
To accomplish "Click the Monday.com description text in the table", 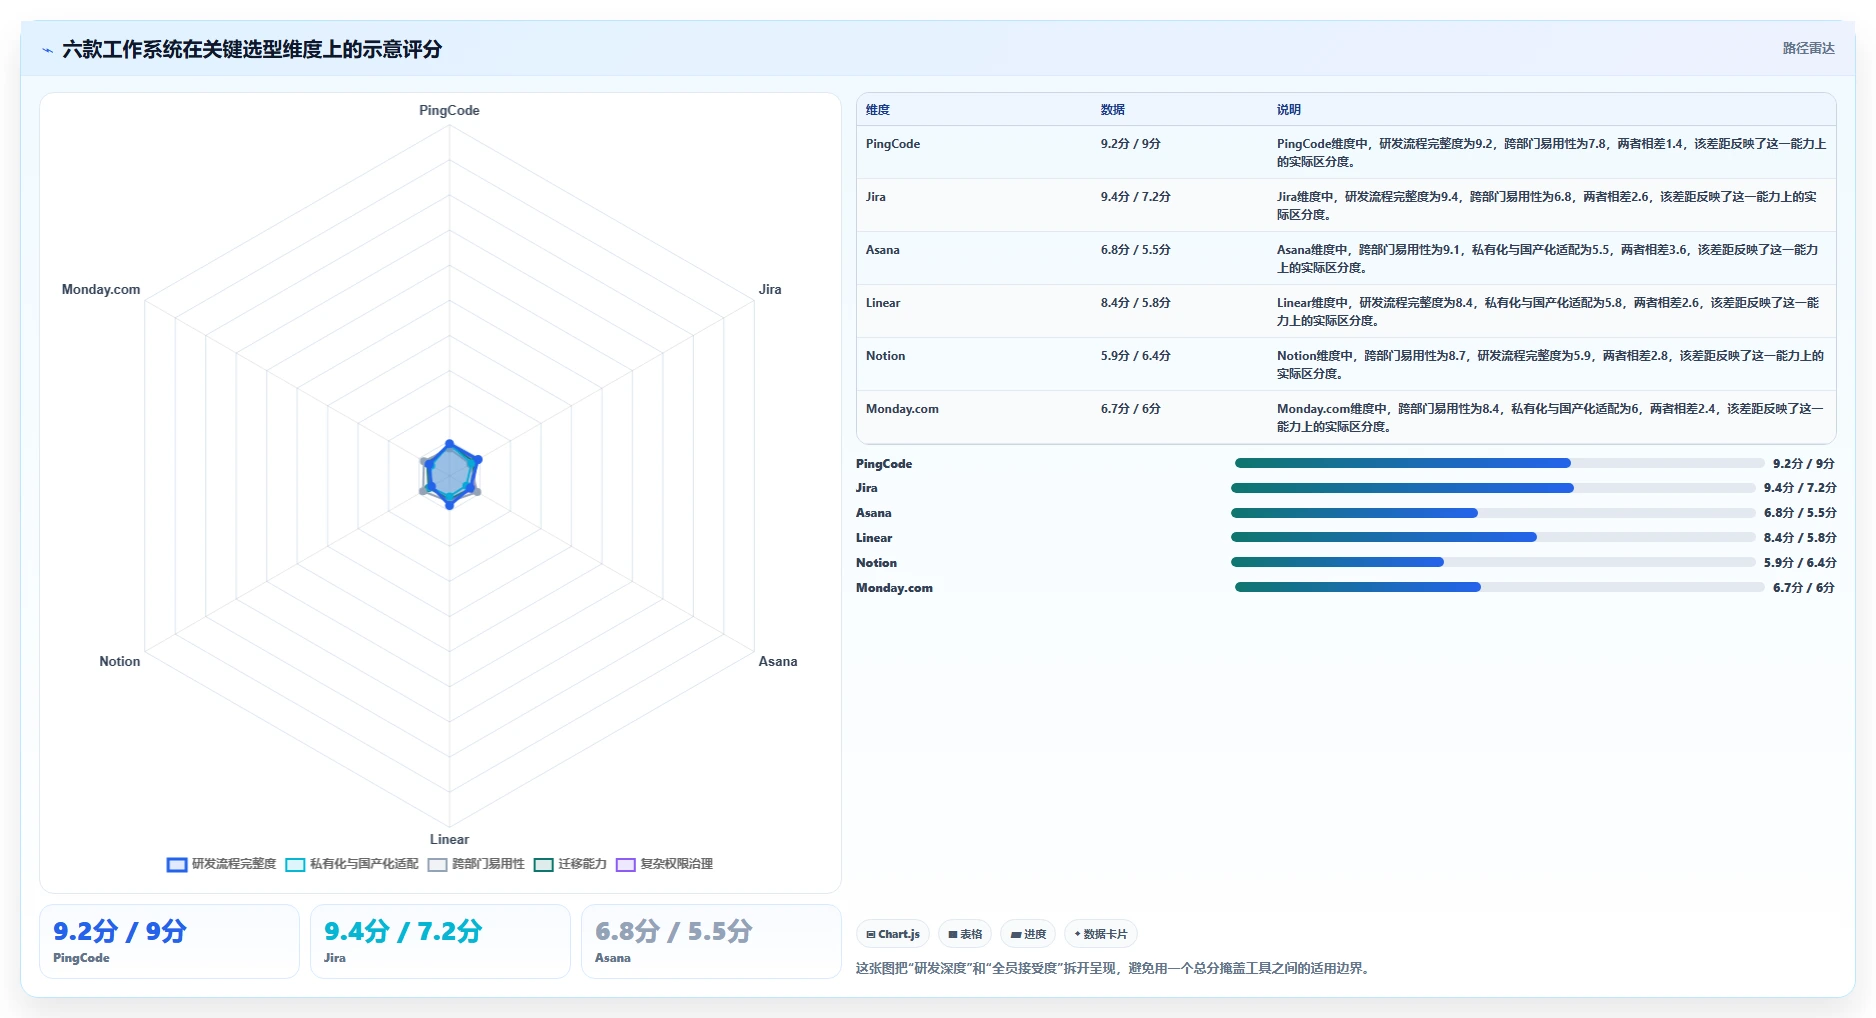I will (1550, 418).
